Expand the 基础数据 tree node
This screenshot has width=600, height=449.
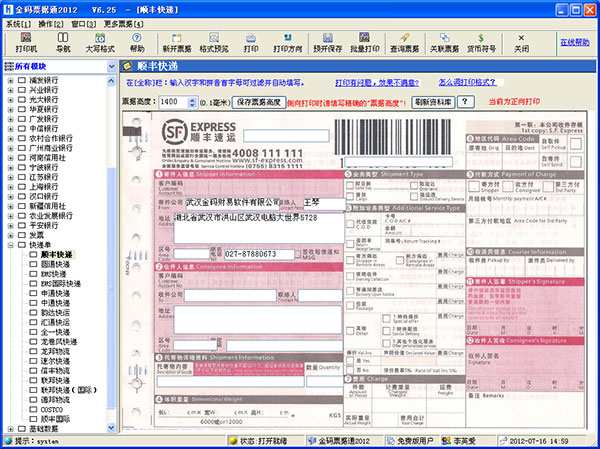11,429
